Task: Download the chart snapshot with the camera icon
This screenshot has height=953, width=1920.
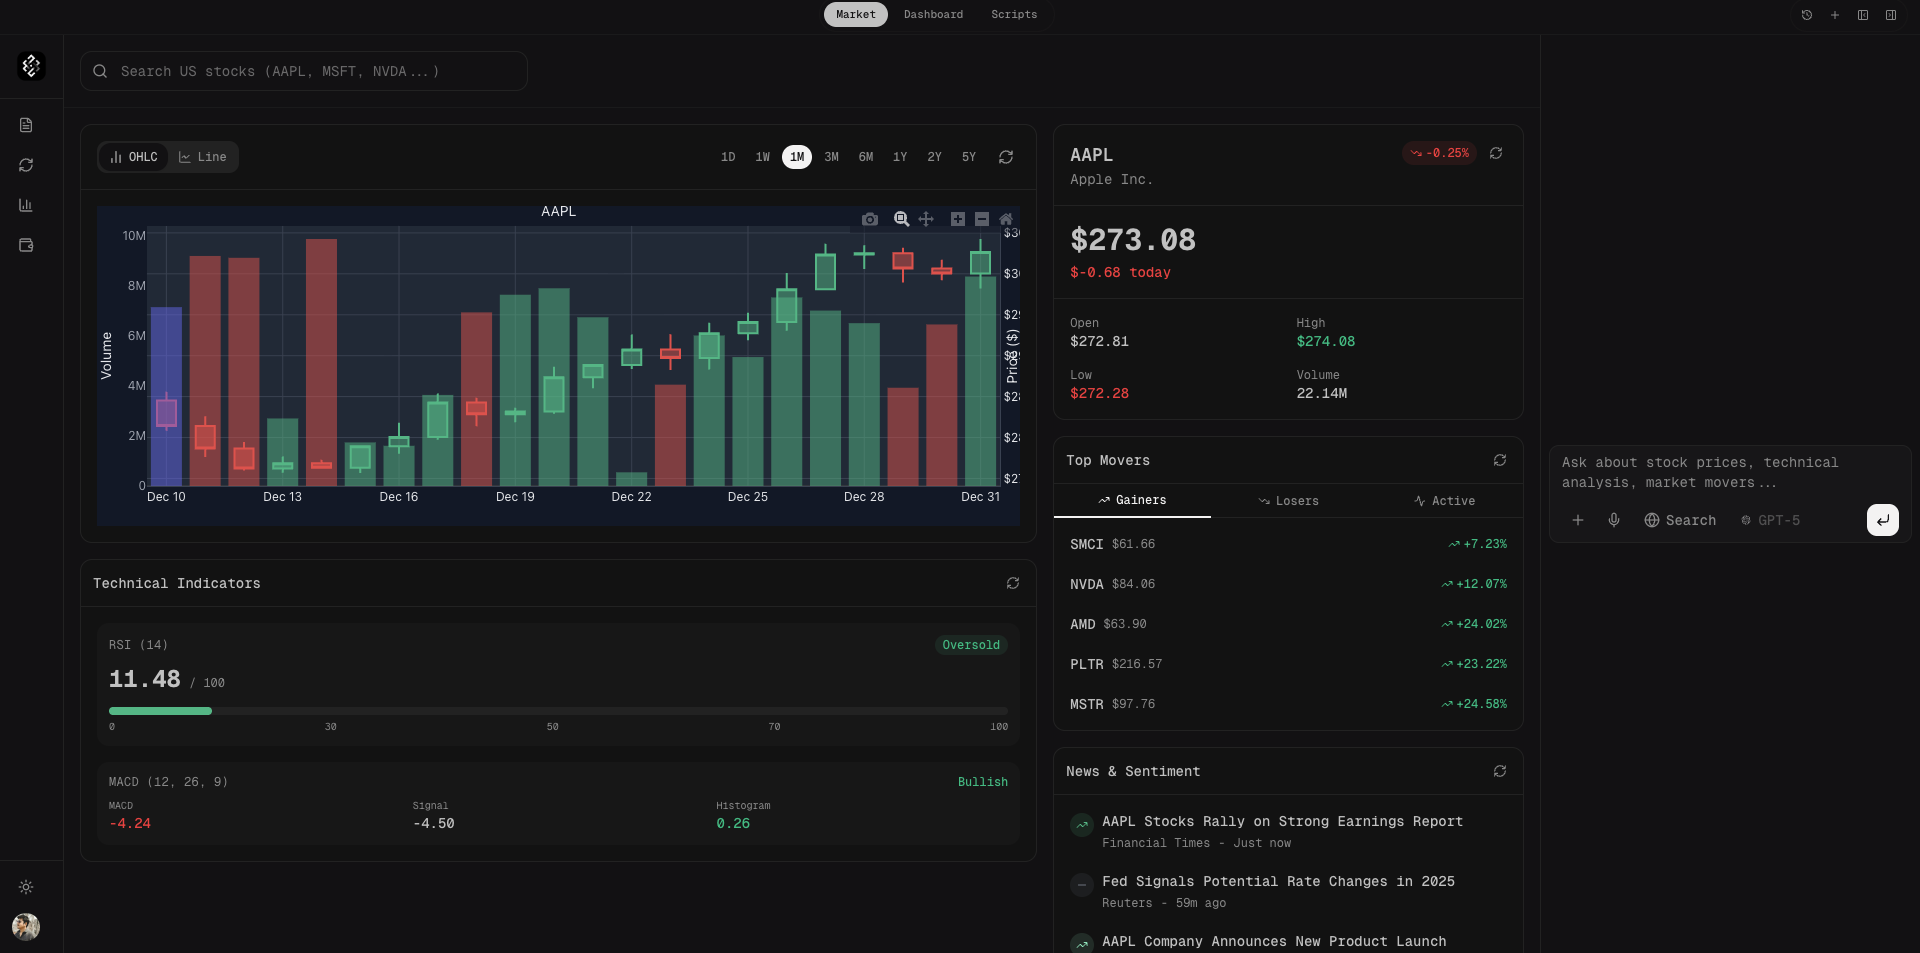Action: click(870, 219)
